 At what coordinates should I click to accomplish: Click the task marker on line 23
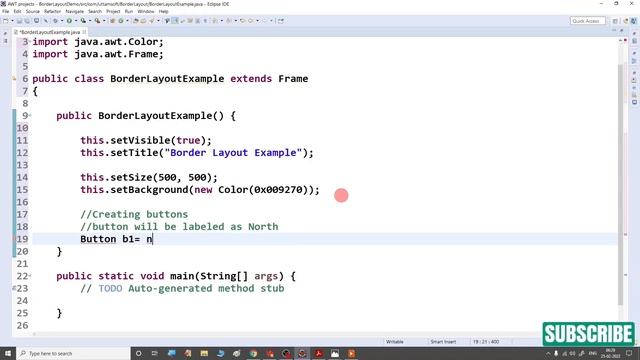point(14,288)
